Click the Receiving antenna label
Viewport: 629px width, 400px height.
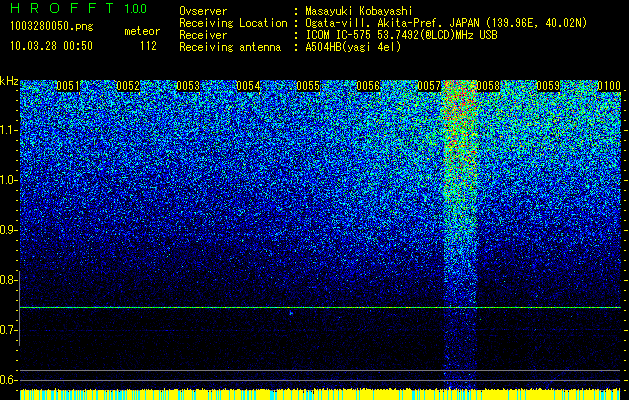[x=230, y=47]
